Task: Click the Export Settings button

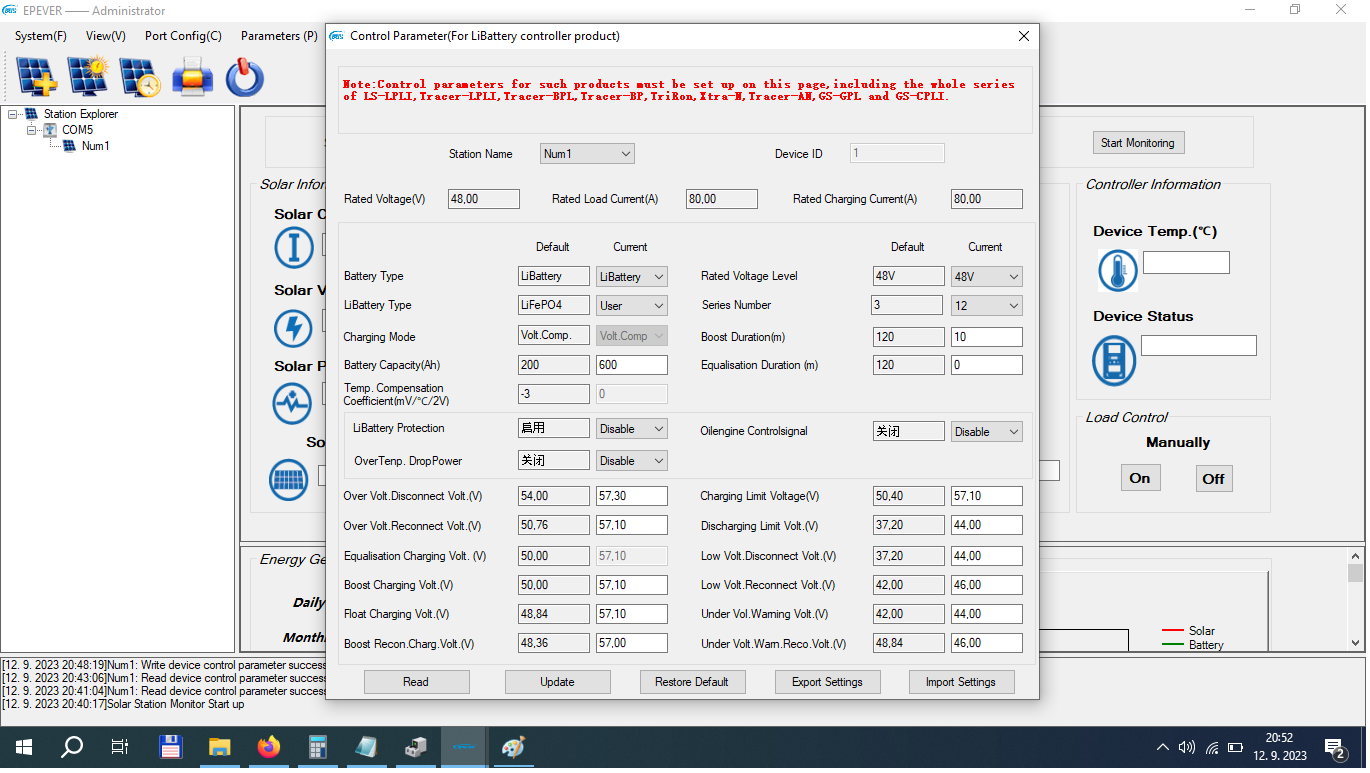Action: click(827, 682)
